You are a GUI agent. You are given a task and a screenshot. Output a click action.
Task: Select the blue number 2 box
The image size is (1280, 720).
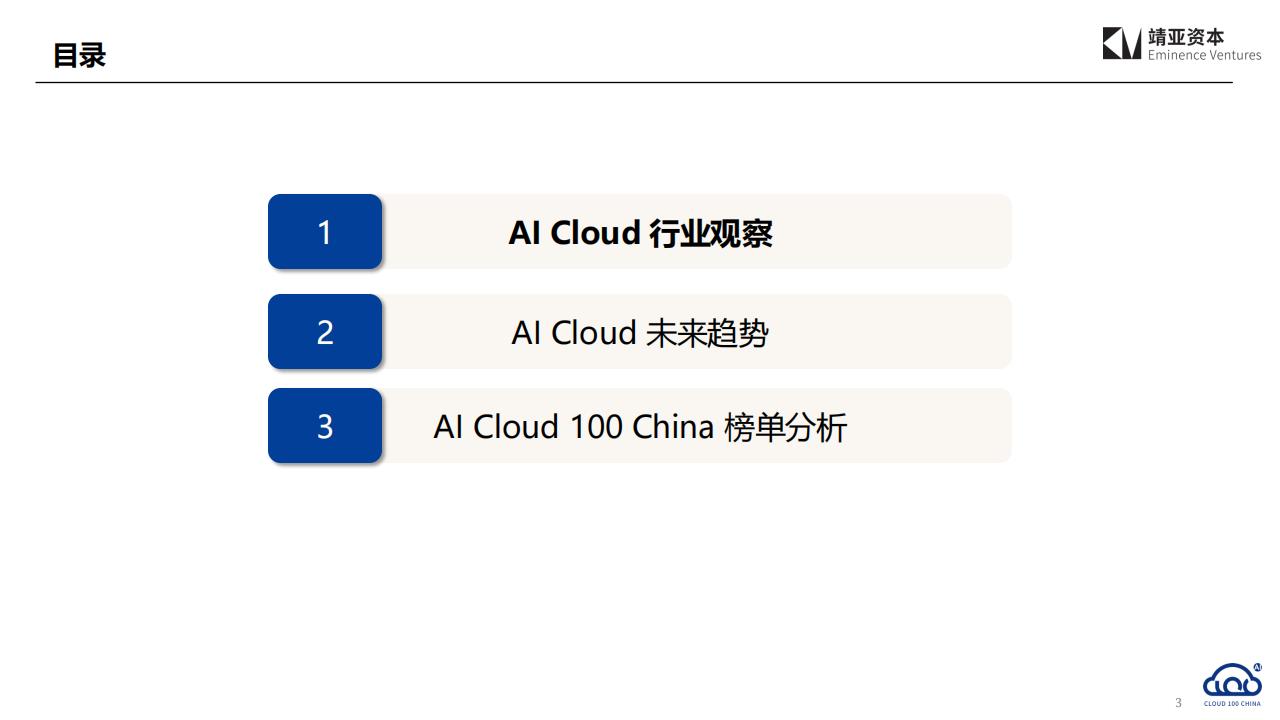325,331
